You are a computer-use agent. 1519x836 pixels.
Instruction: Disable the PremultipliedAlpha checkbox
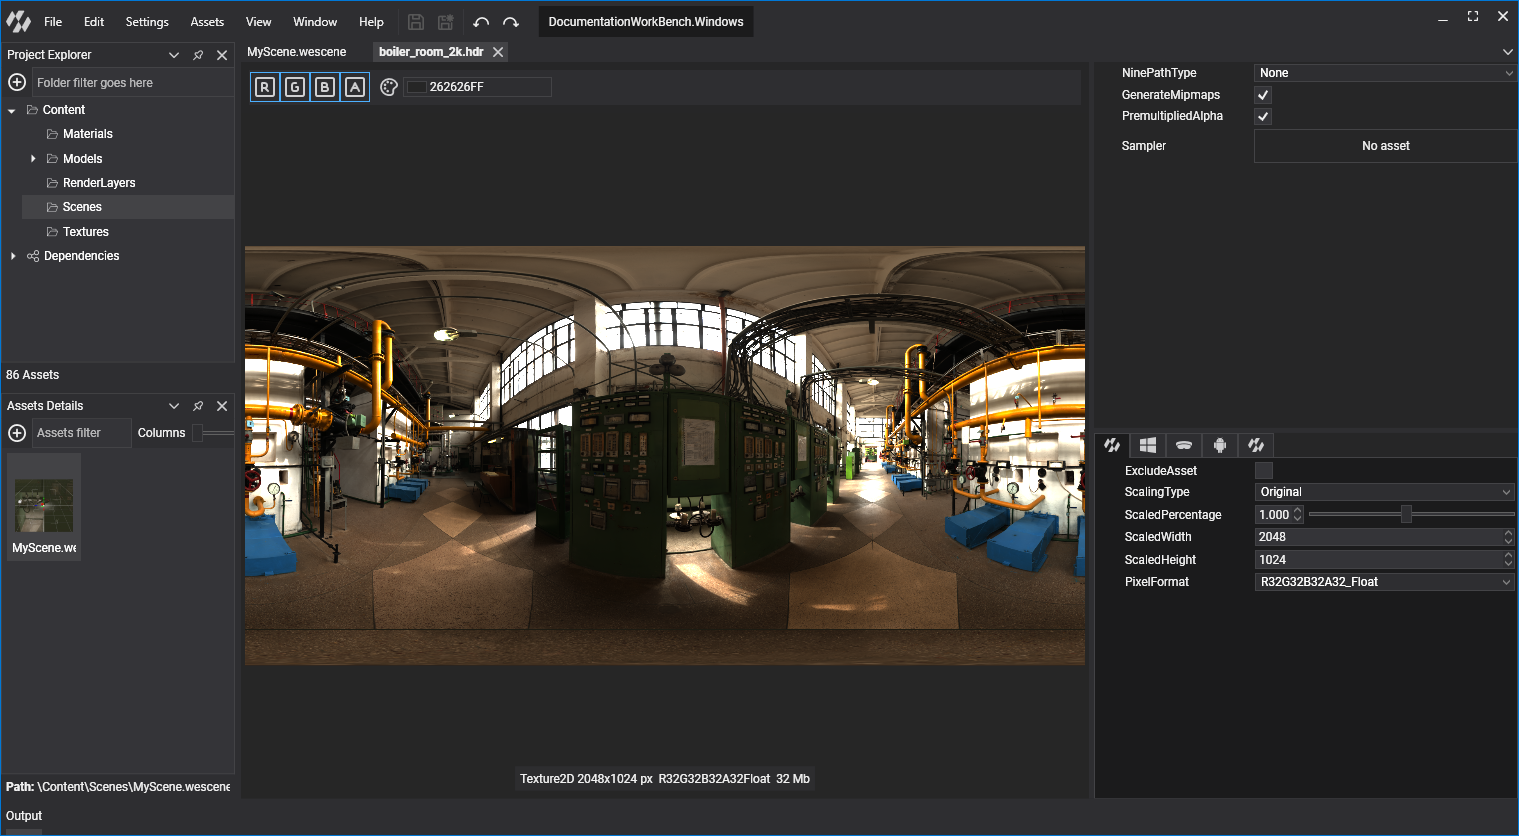point(1263,116)
